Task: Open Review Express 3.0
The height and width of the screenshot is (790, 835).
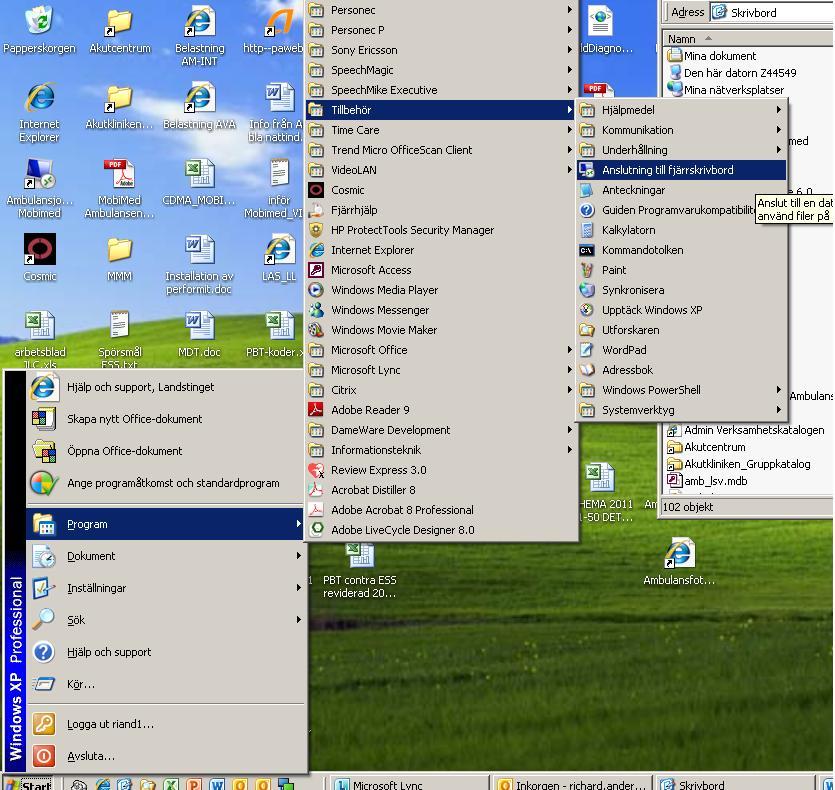Action: tap(441, 470)
